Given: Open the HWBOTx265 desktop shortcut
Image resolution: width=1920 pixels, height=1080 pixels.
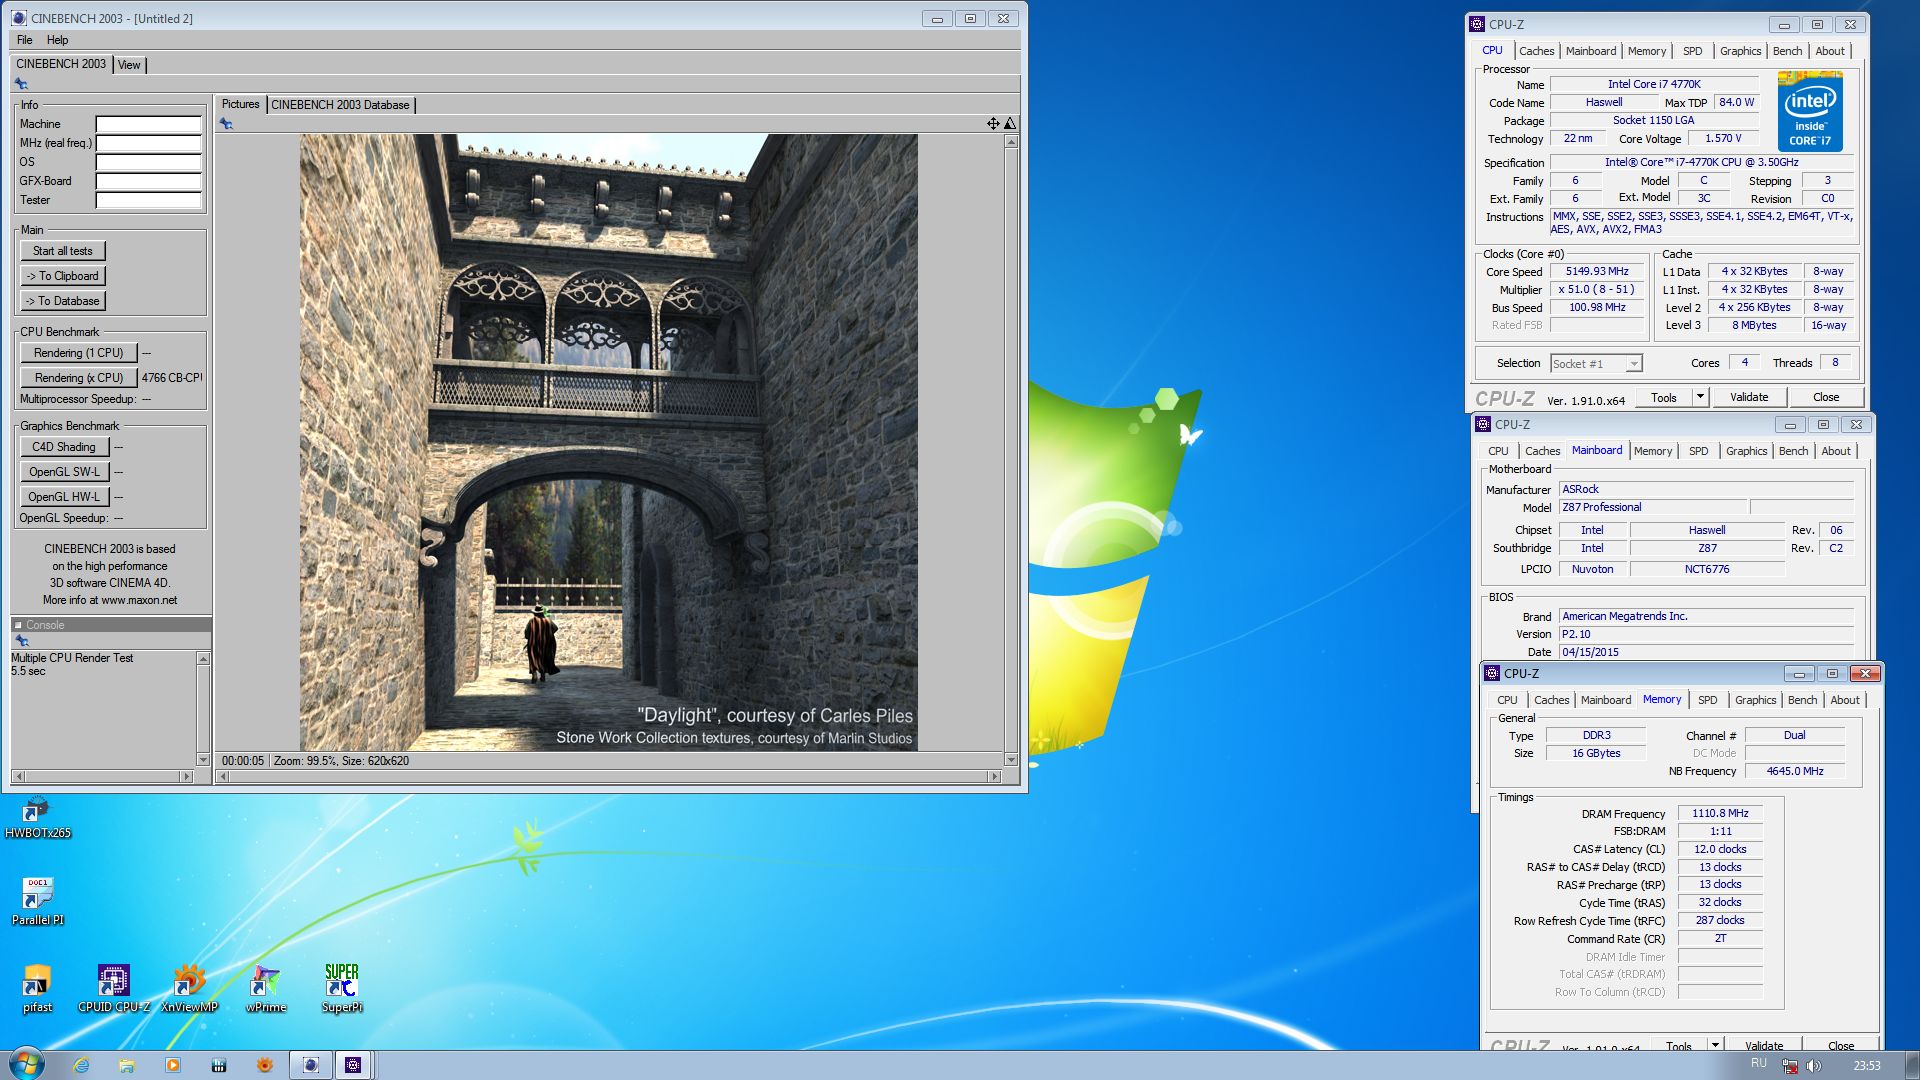Looking at the screenshot, I should (37, 817).
